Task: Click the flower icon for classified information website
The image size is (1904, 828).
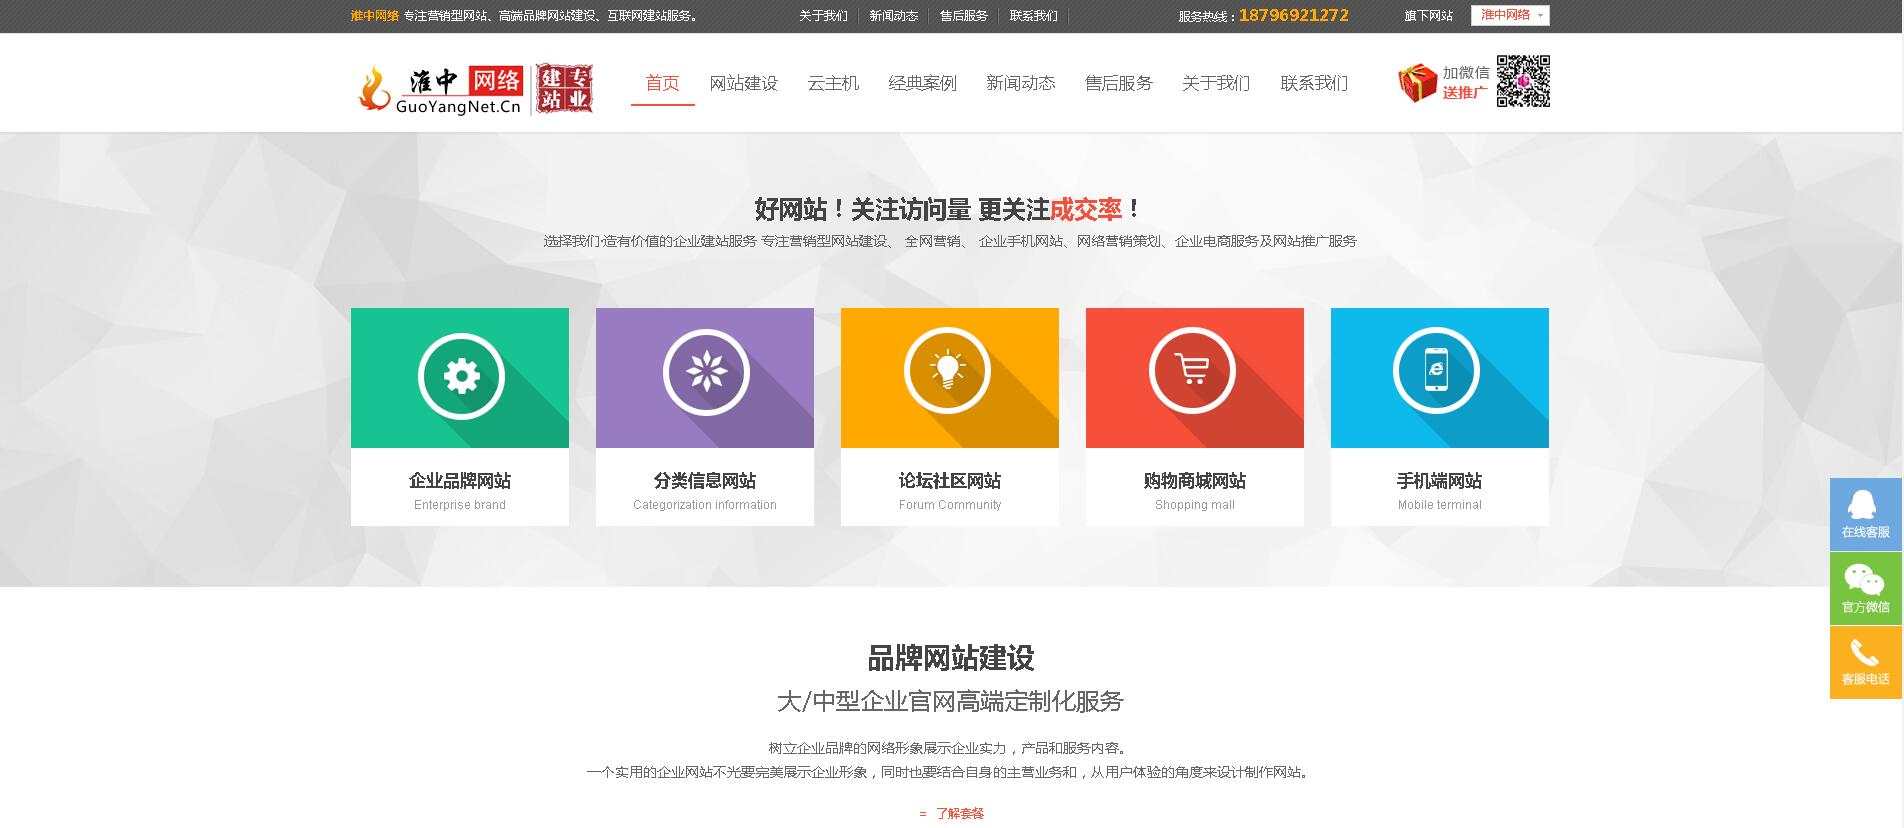Action: click(x=706, y=372)
